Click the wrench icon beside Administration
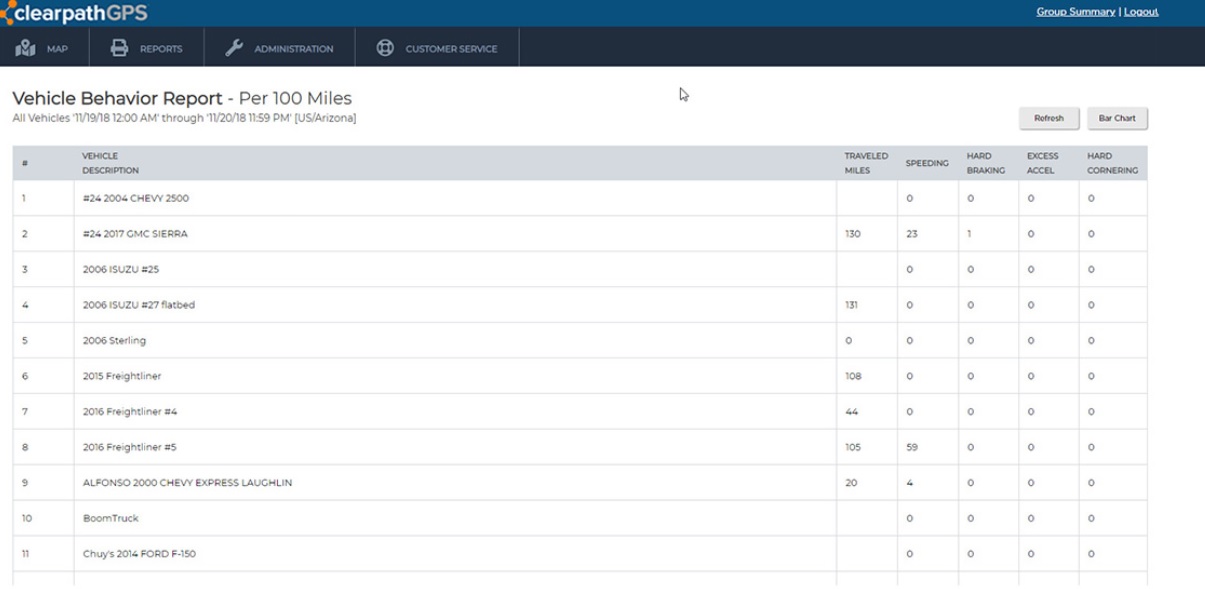 coord(234,48)
